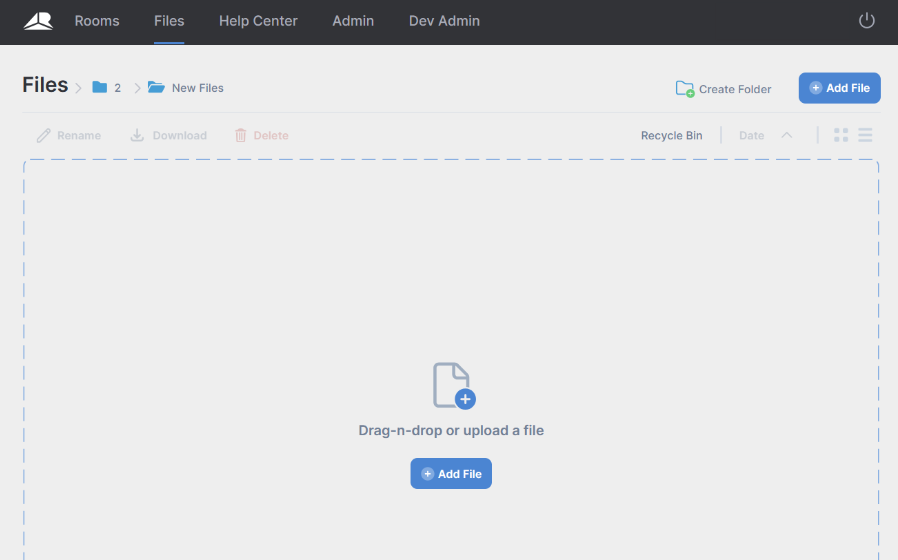Switch to grid view layout
Image resolution: width=898 pixels, height=560 pixels.
[841, 135]
